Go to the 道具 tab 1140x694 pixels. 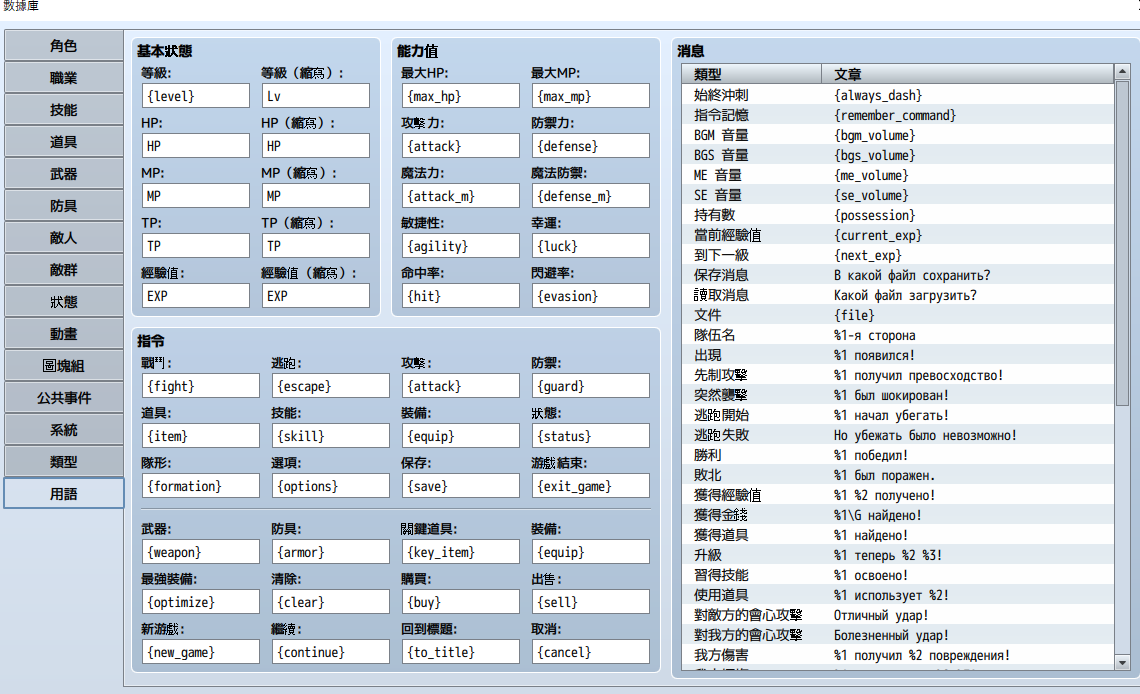(64, 142)
